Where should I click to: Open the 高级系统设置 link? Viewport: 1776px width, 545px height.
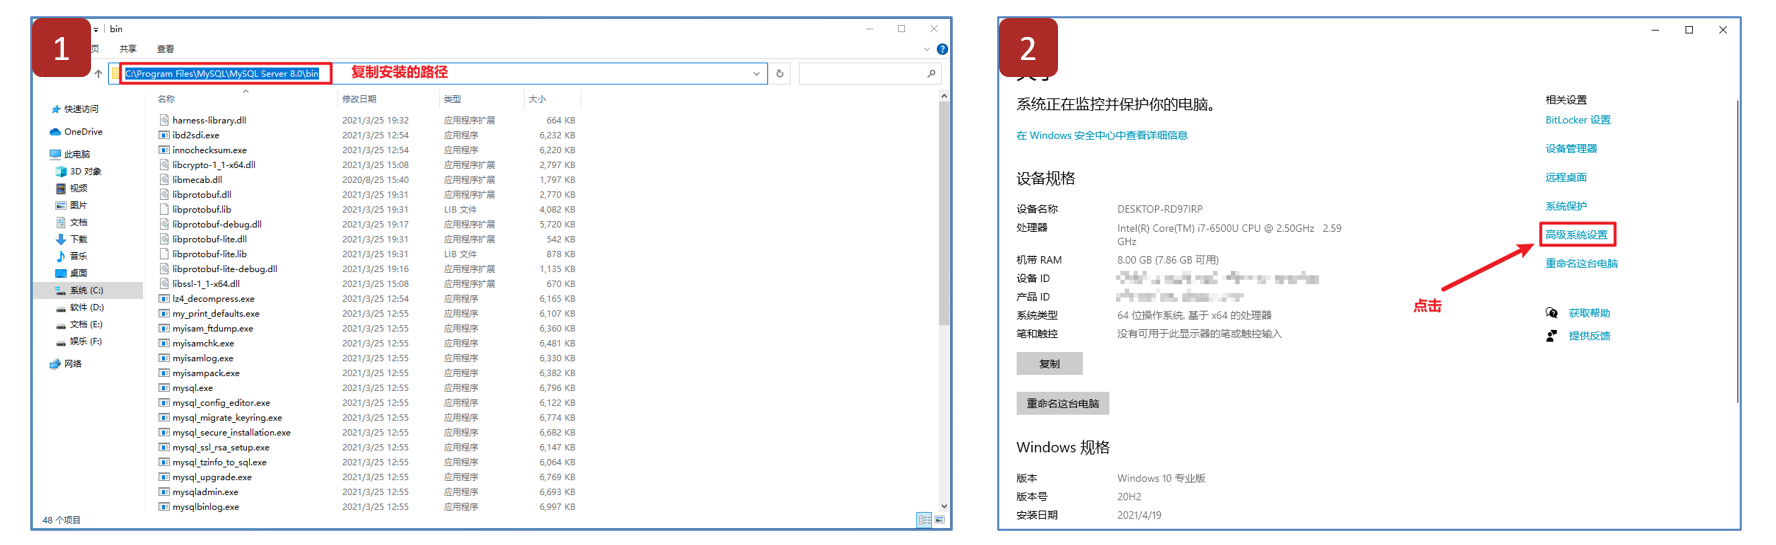pyautogui.click(x=1576, y=235)
